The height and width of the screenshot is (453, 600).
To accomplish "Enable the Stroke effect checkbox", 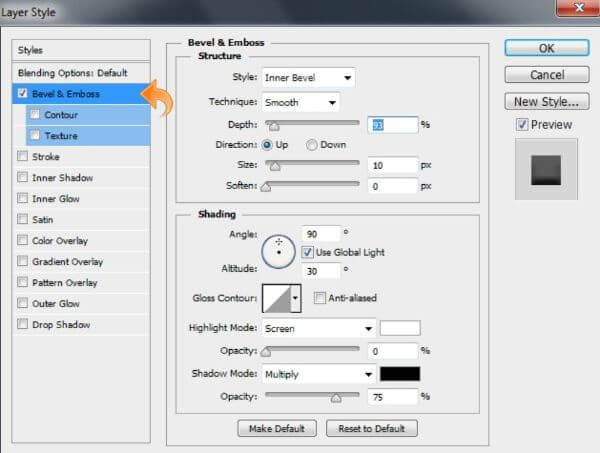I will (x=23, y=157).
